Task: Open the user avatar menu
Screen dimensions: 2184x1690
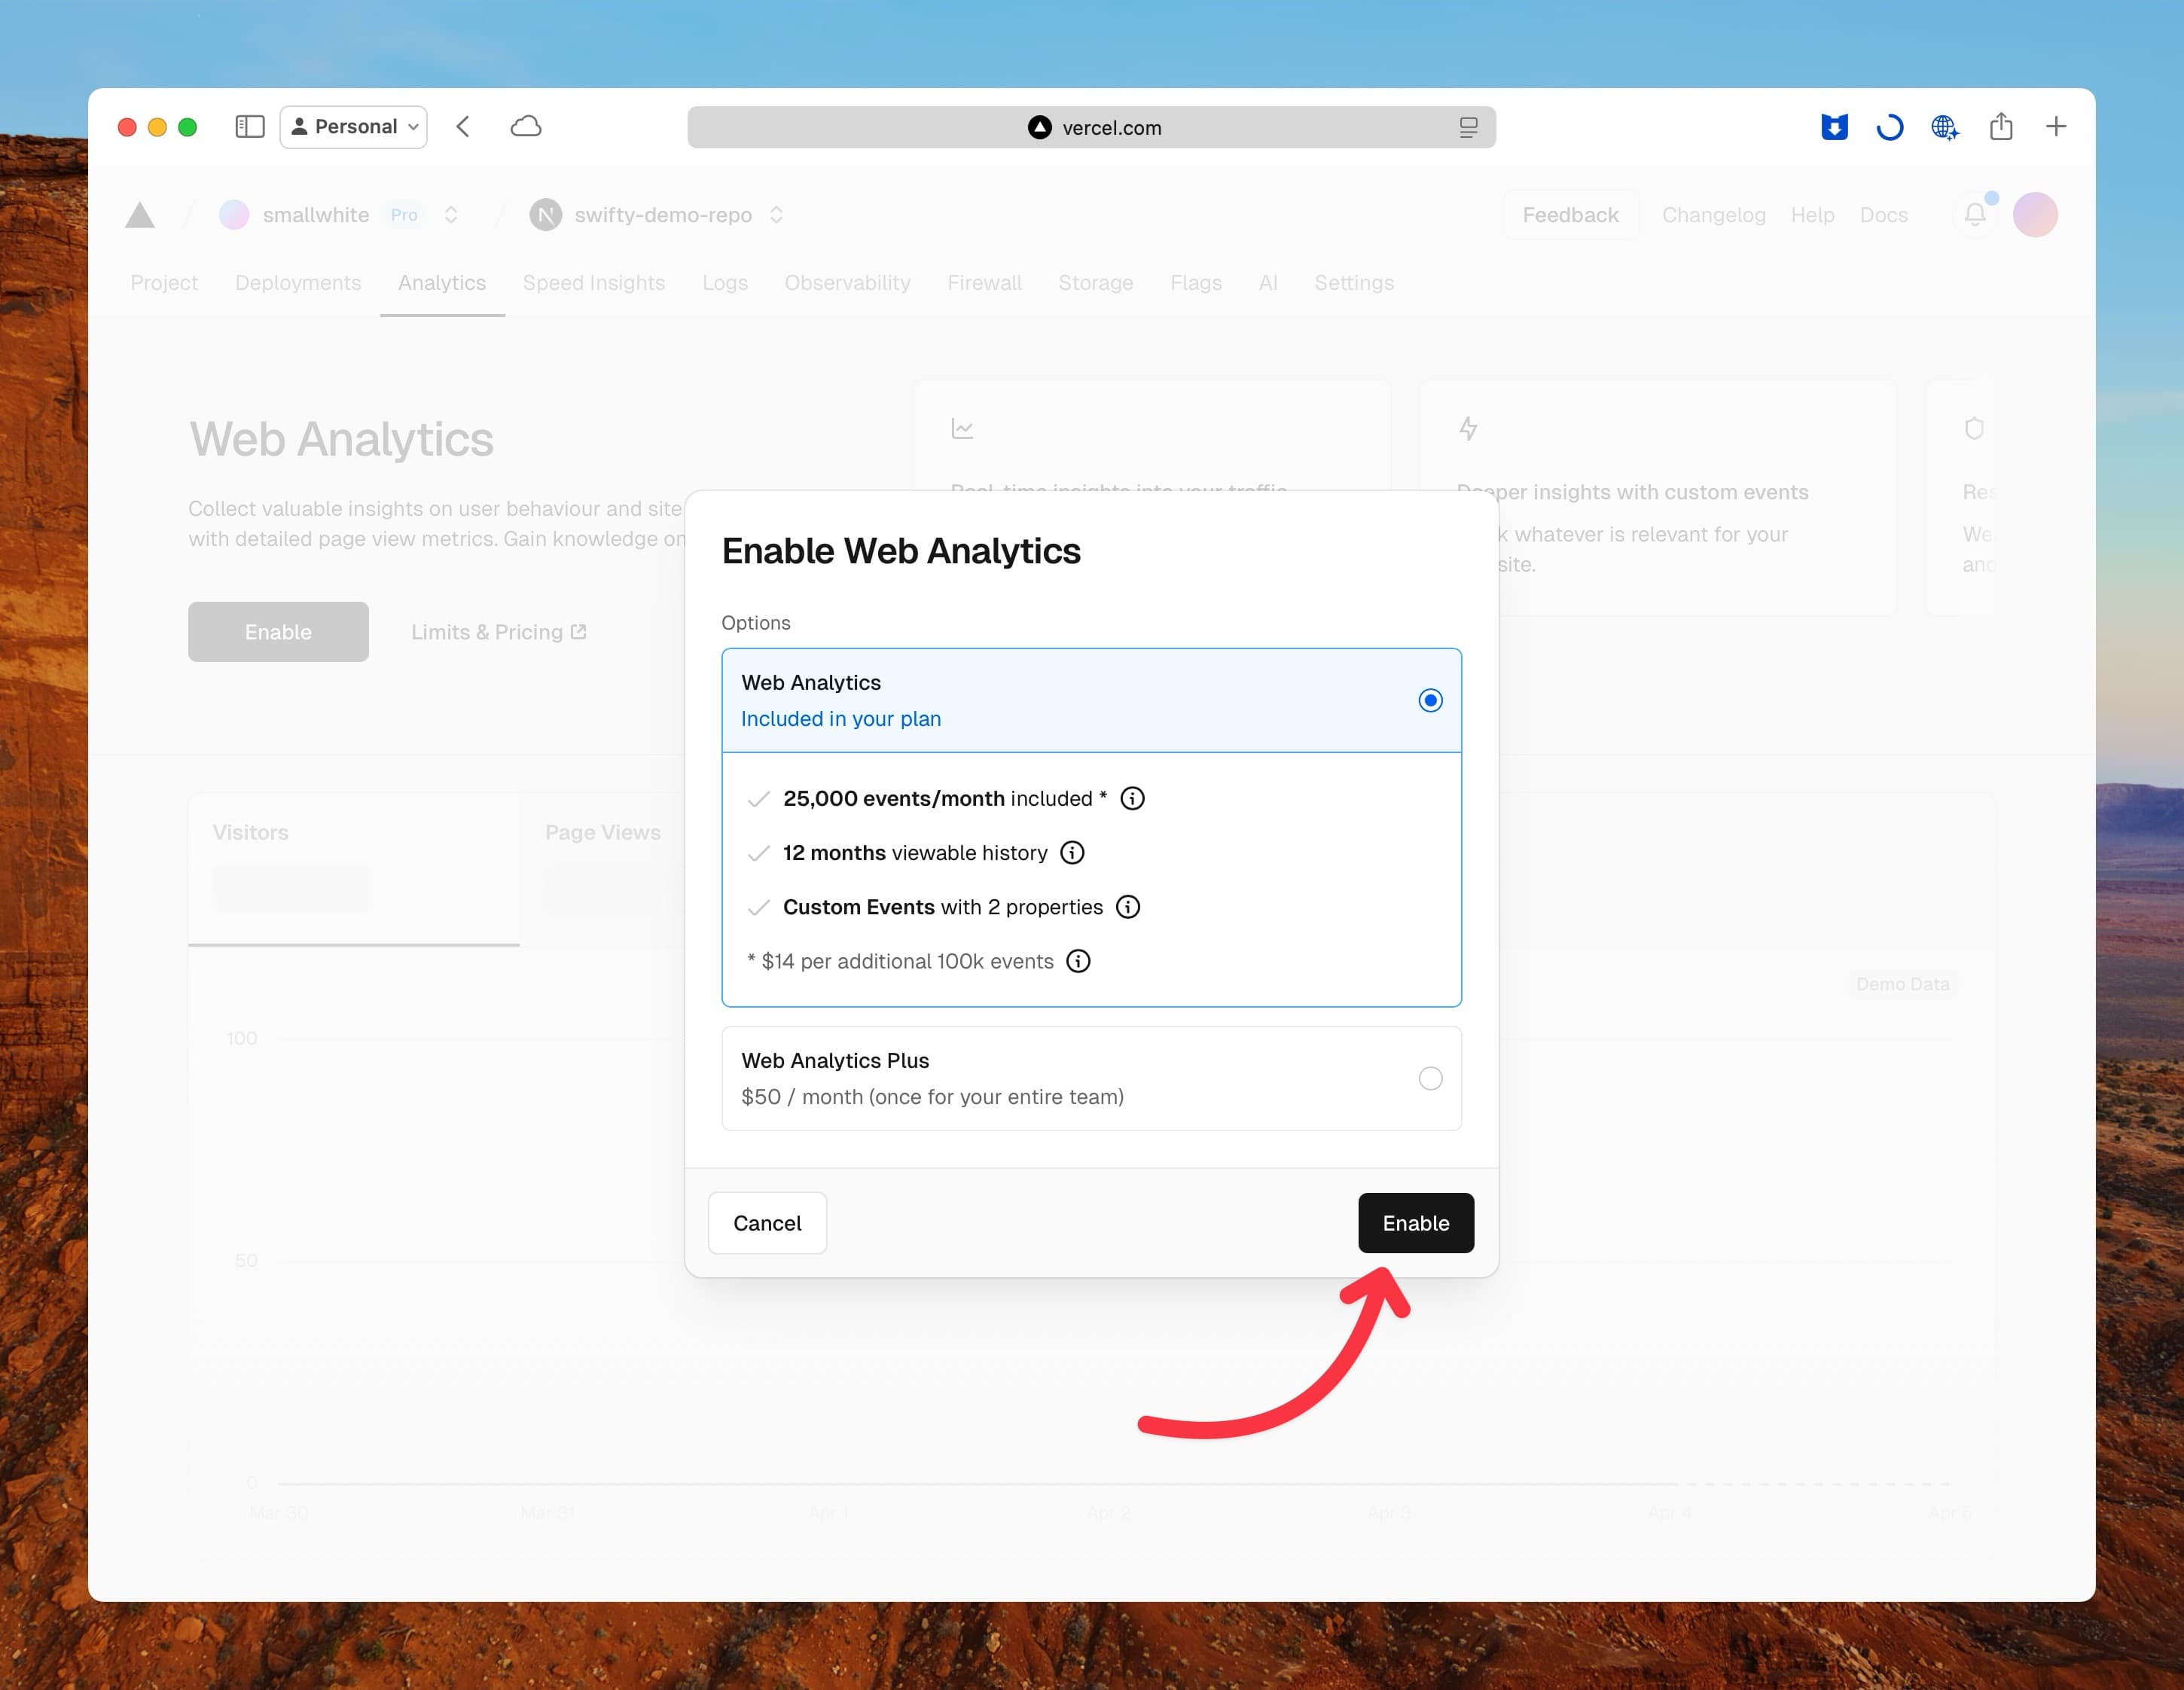Action: pos(2035,215)
